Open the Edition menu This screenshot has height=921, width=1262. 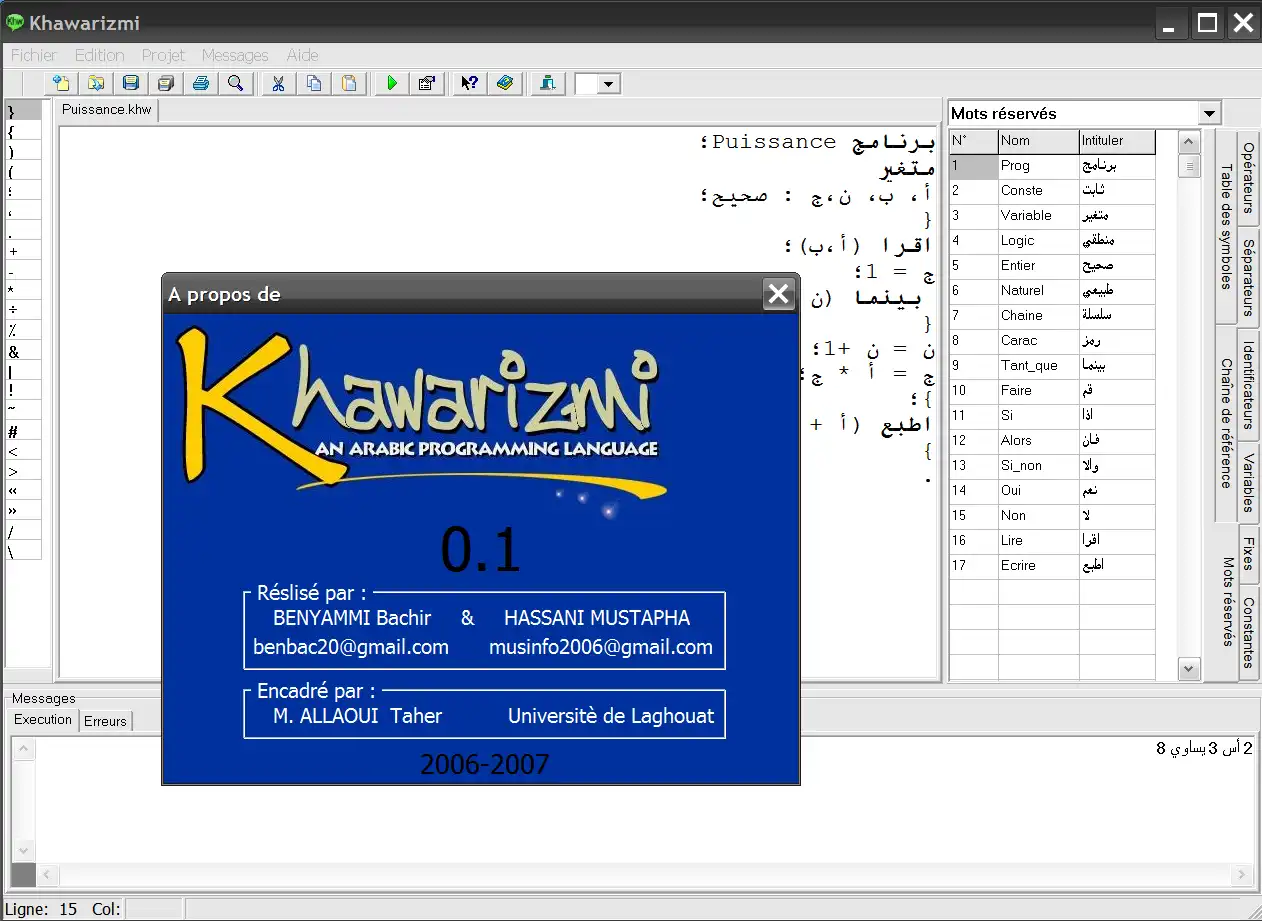[x=100, y=55]
